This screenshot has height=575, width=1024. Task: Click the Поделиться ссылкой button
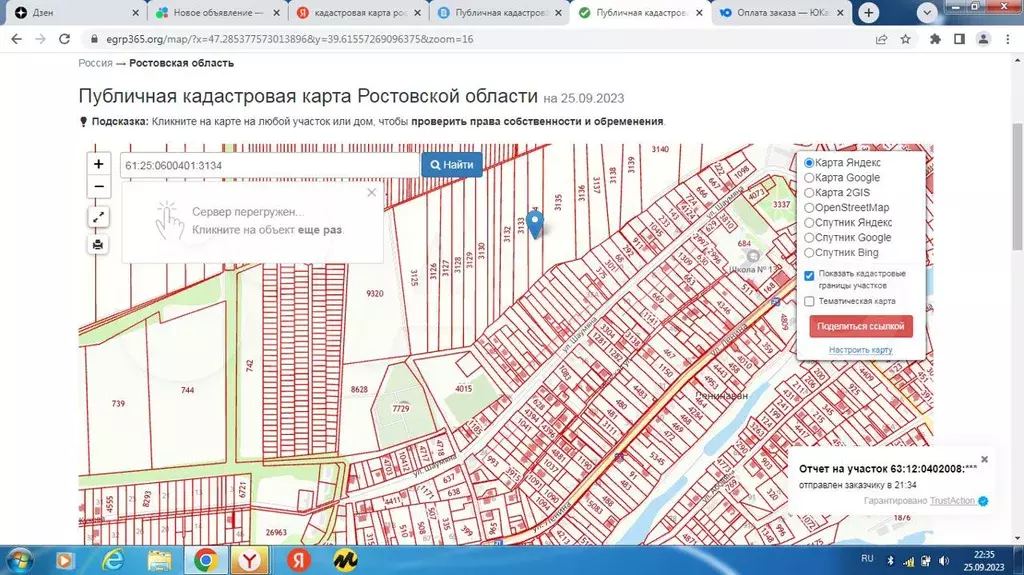[860, 326]
